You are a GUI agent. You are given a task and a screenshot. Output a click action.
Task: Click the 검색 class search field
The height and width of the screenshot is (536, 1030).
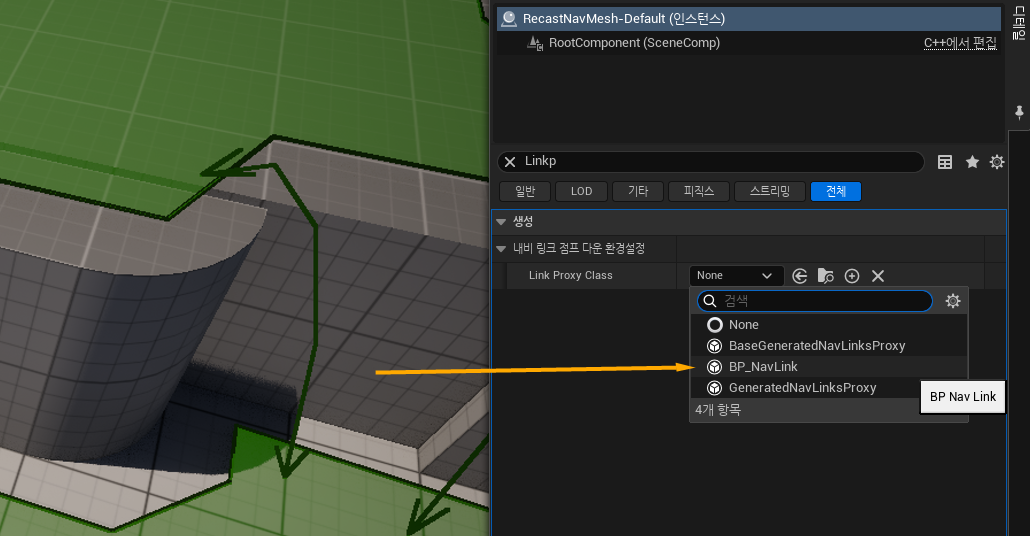815,301
